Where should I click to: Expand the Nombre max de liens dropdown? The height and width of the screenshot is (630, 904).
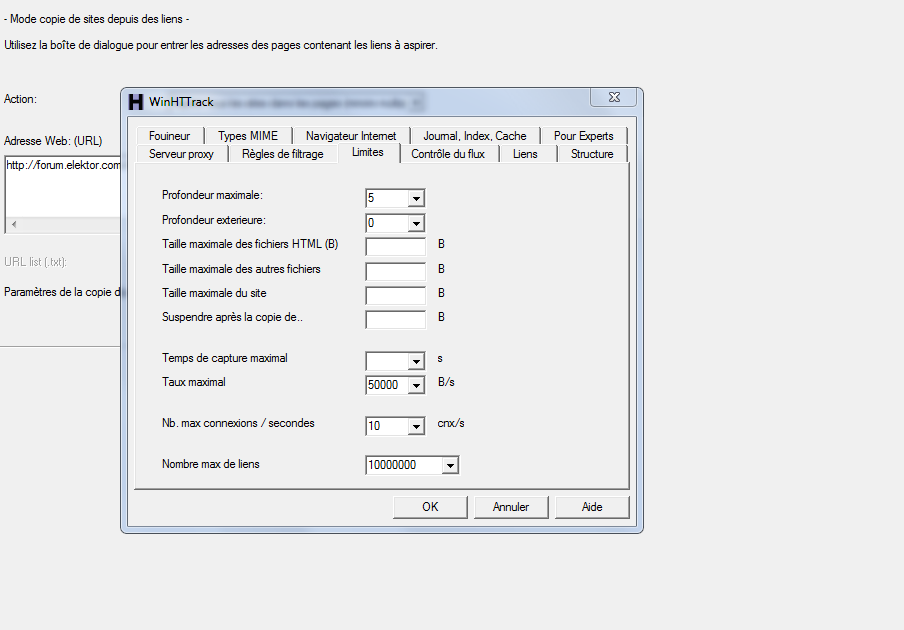point(450,465)
